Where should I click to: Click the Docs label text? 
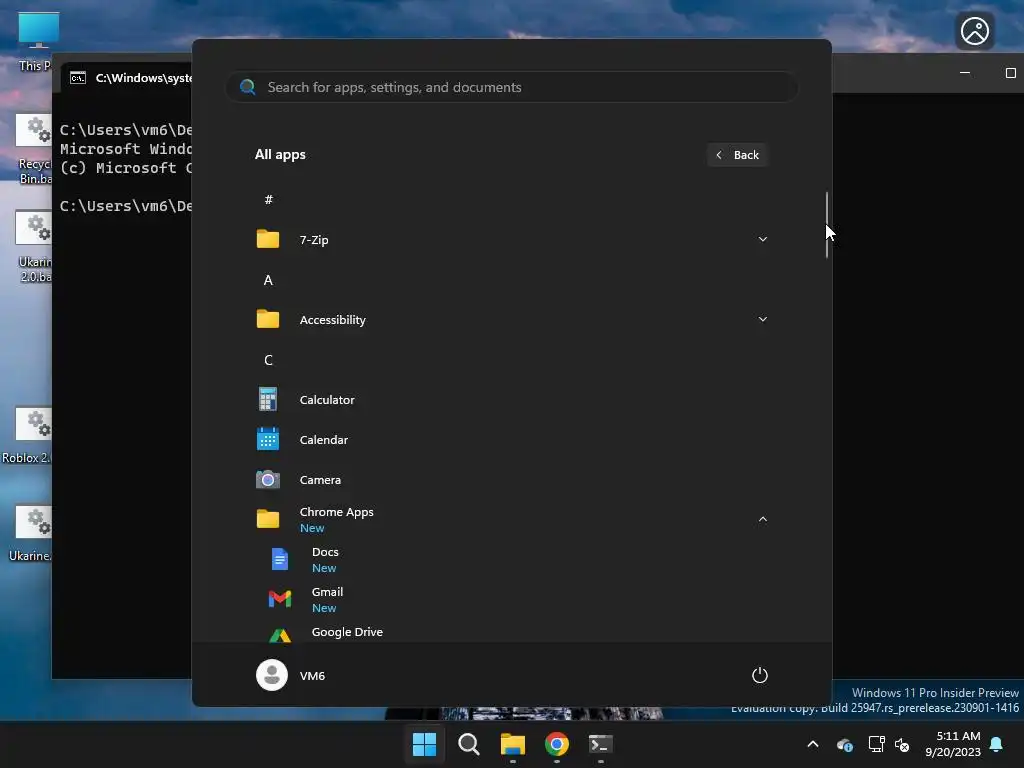pyautogui.click(x=325, y=552)
